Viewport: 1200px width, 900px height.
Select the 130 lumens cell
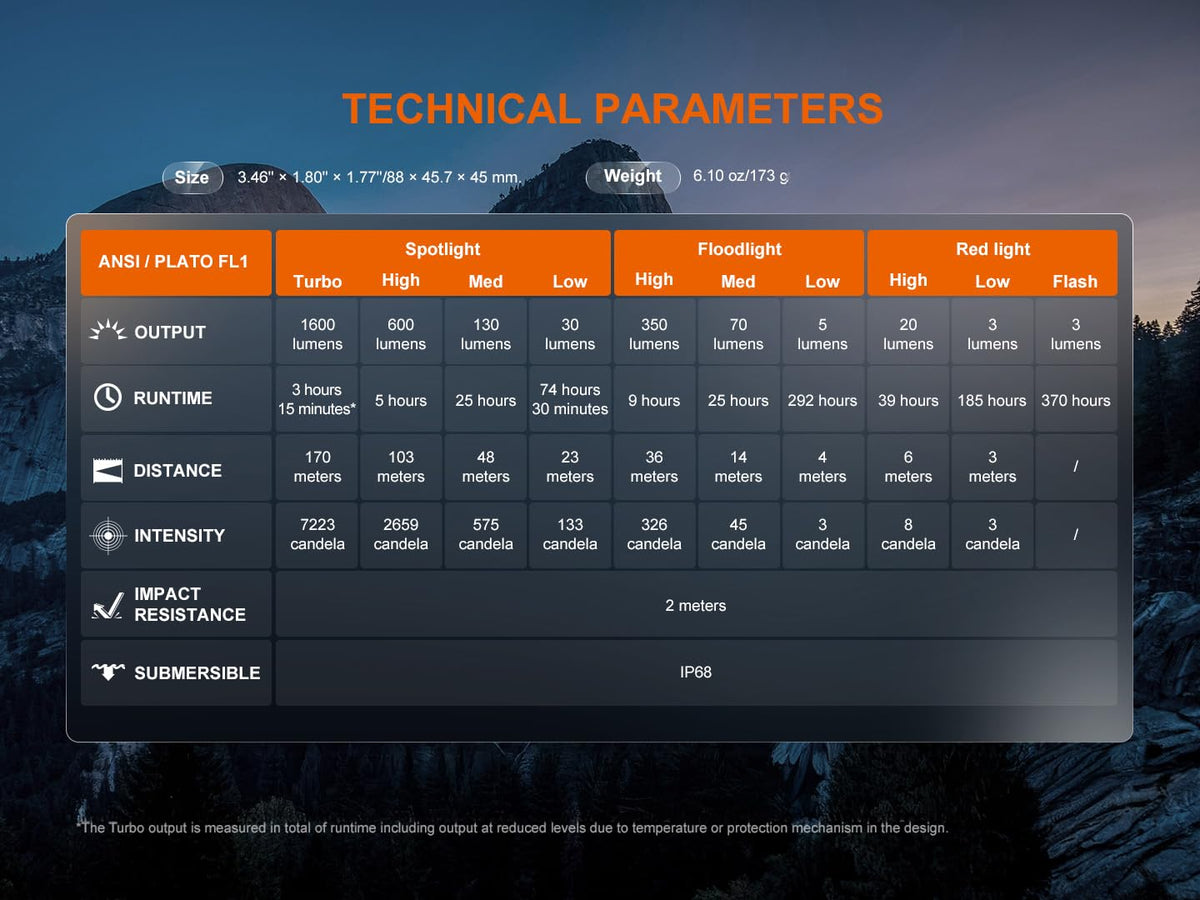(485, 334)
